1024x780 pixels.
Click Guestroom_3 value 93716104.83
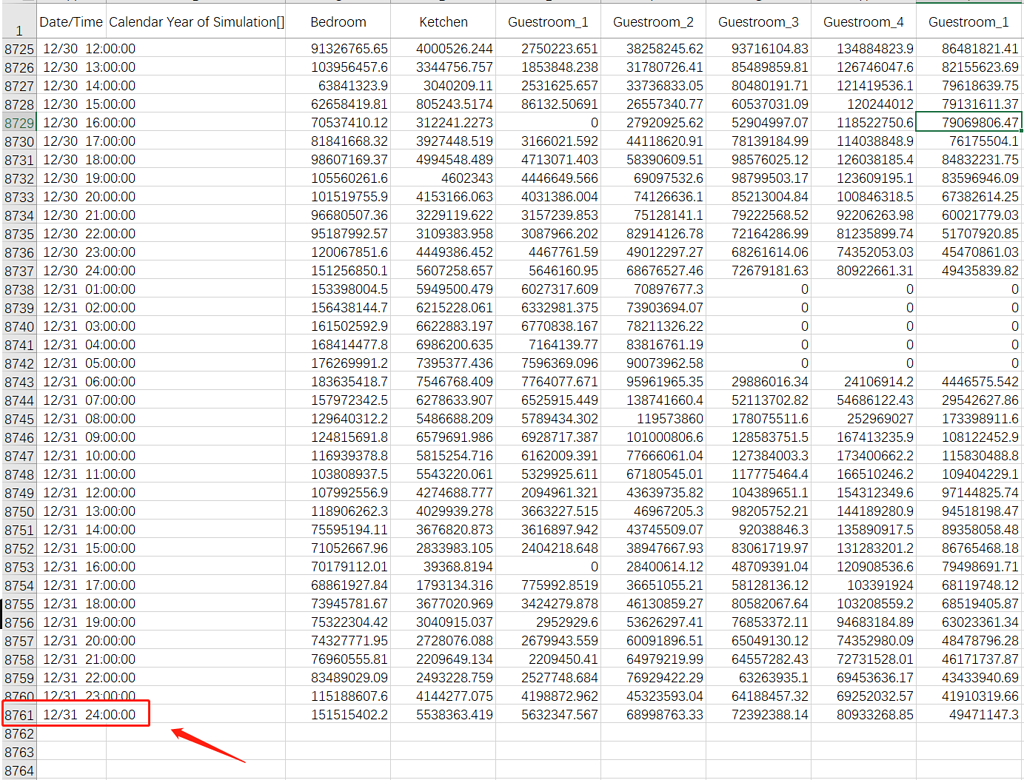(x=758, y=48)
